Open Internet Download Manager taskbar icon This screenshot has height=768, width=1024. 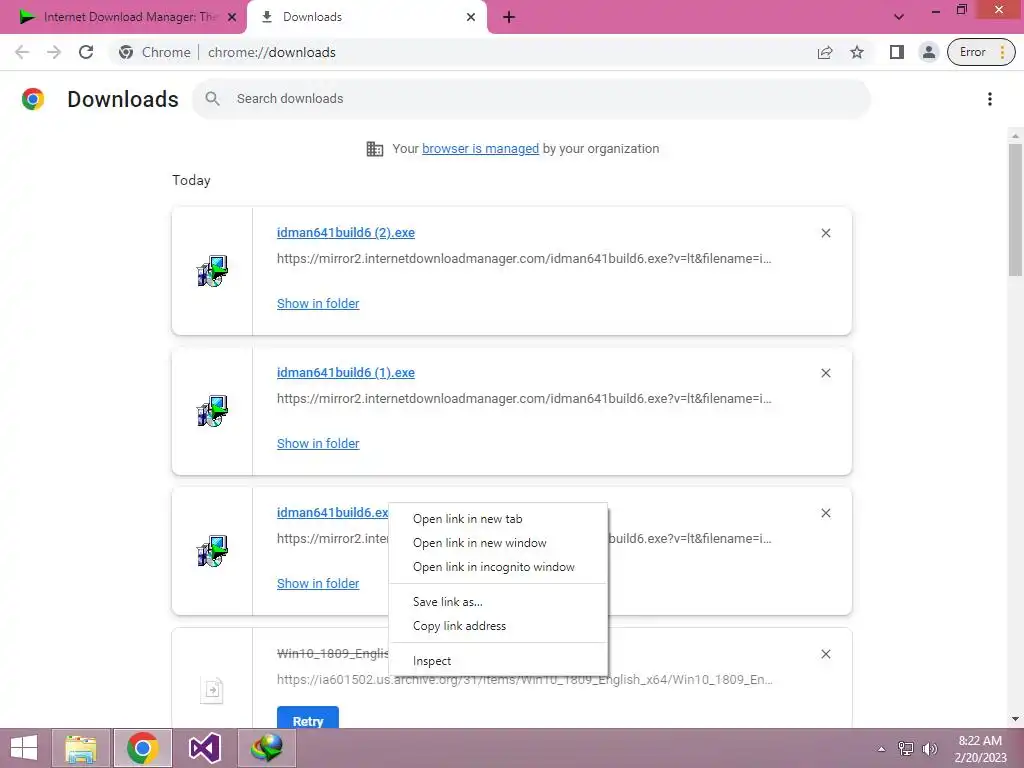pos(266,748)
